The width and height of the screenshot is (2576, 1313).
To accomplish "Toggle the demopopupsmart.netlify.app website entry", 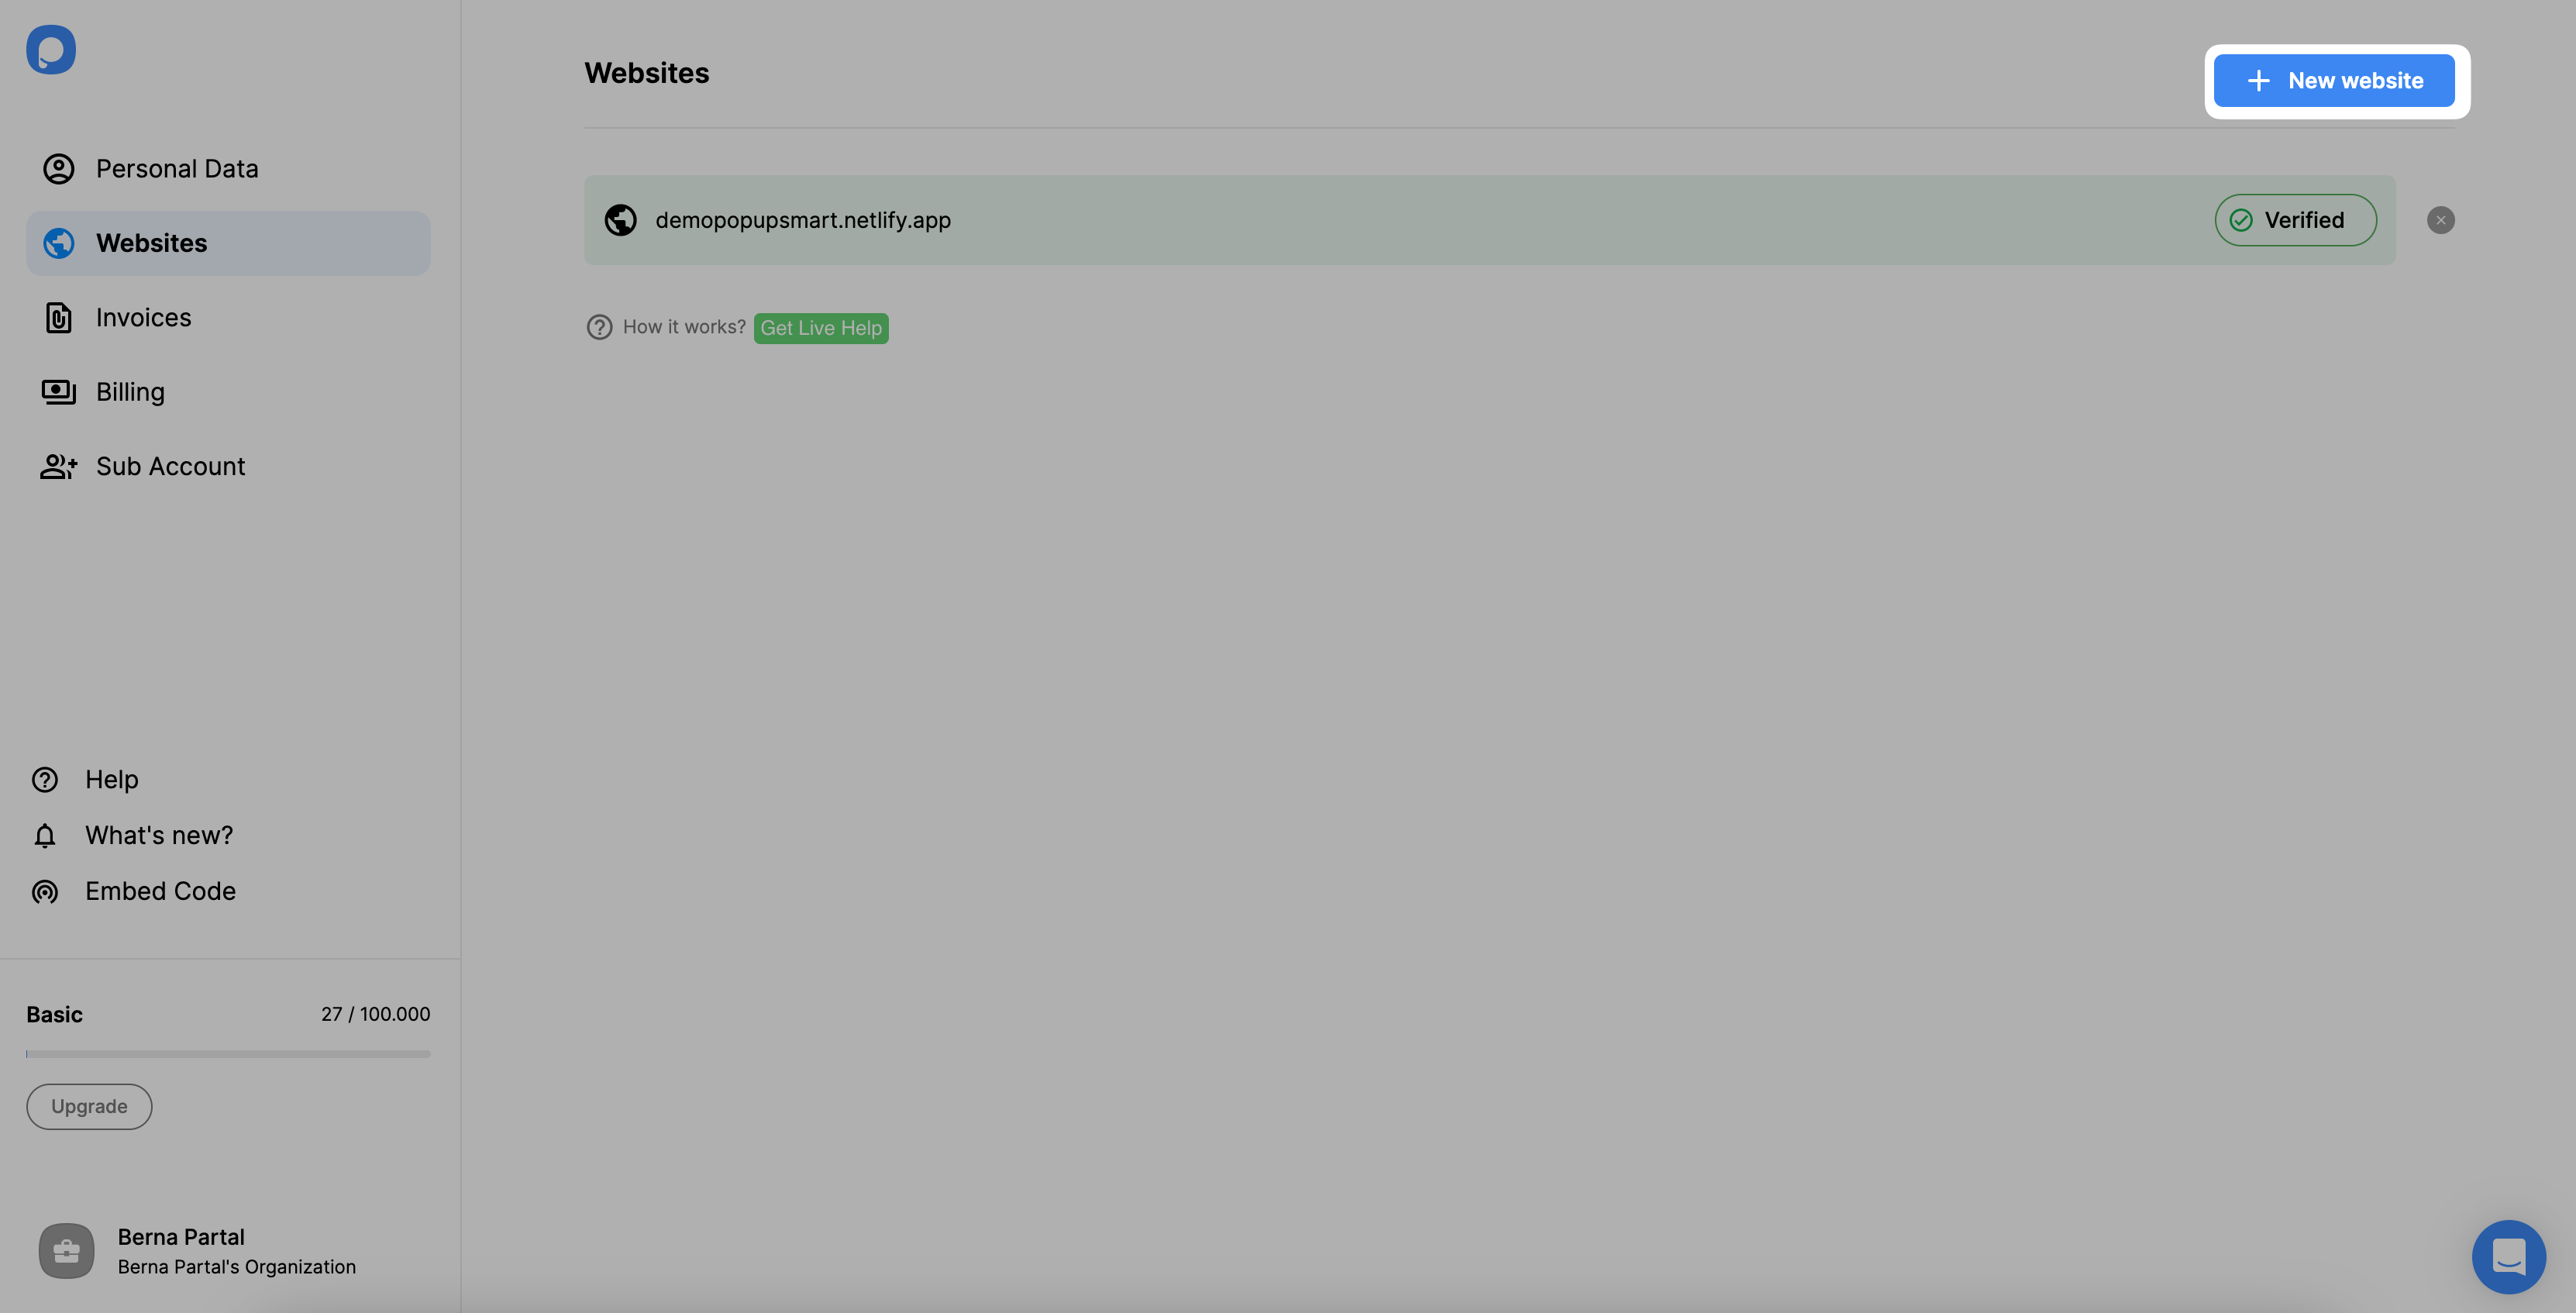I will pos(2440,219).
